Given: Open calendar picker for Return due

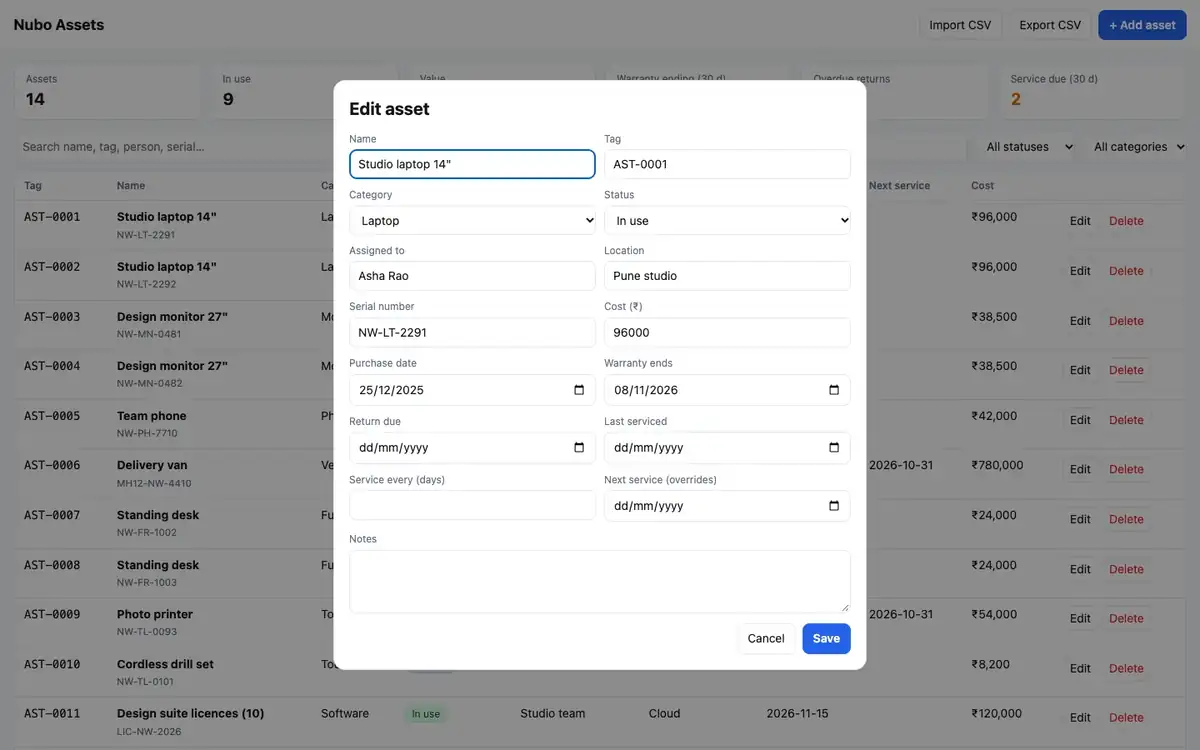Looking at the screenshot, I should 579,448.
